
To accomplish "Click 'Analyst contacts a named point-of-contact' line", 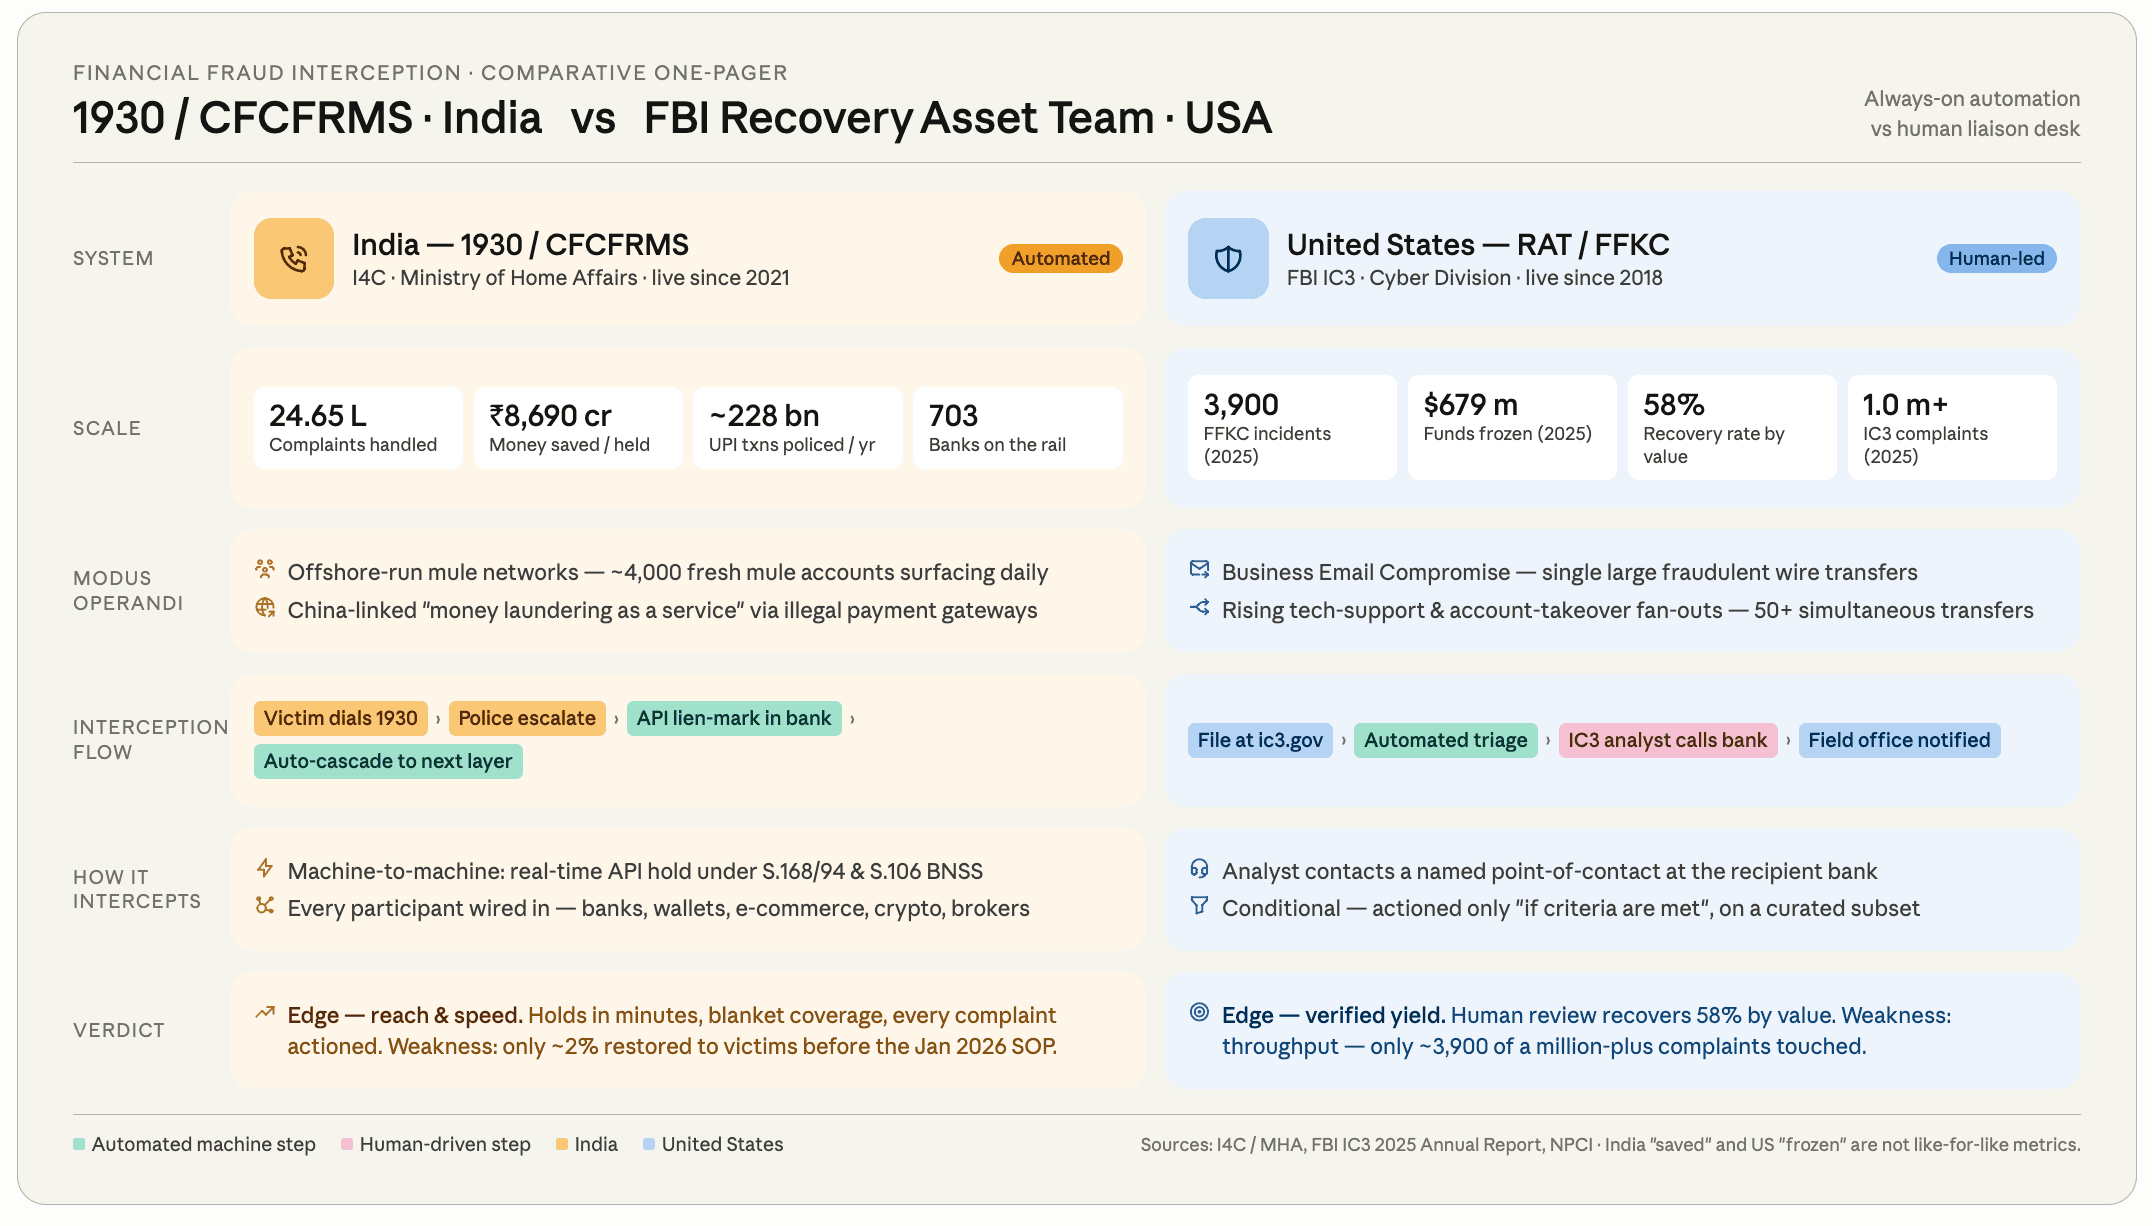I will tap(1549, 871).
